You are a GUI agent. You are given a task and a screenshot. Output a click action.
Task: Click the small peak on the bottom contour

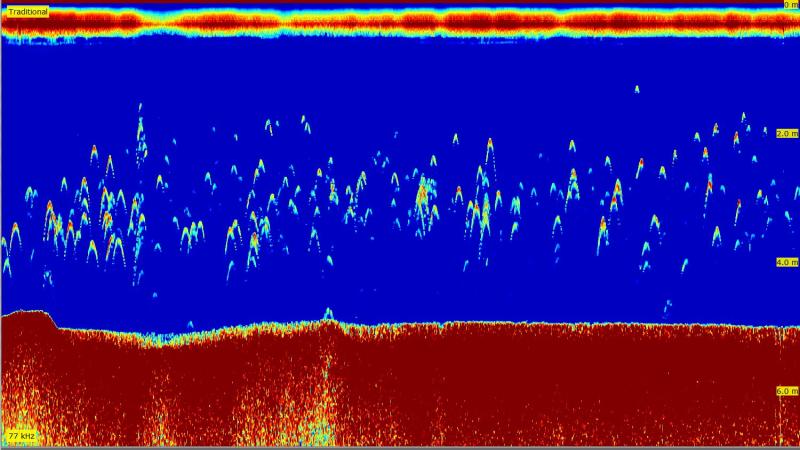tap(328, 314)
